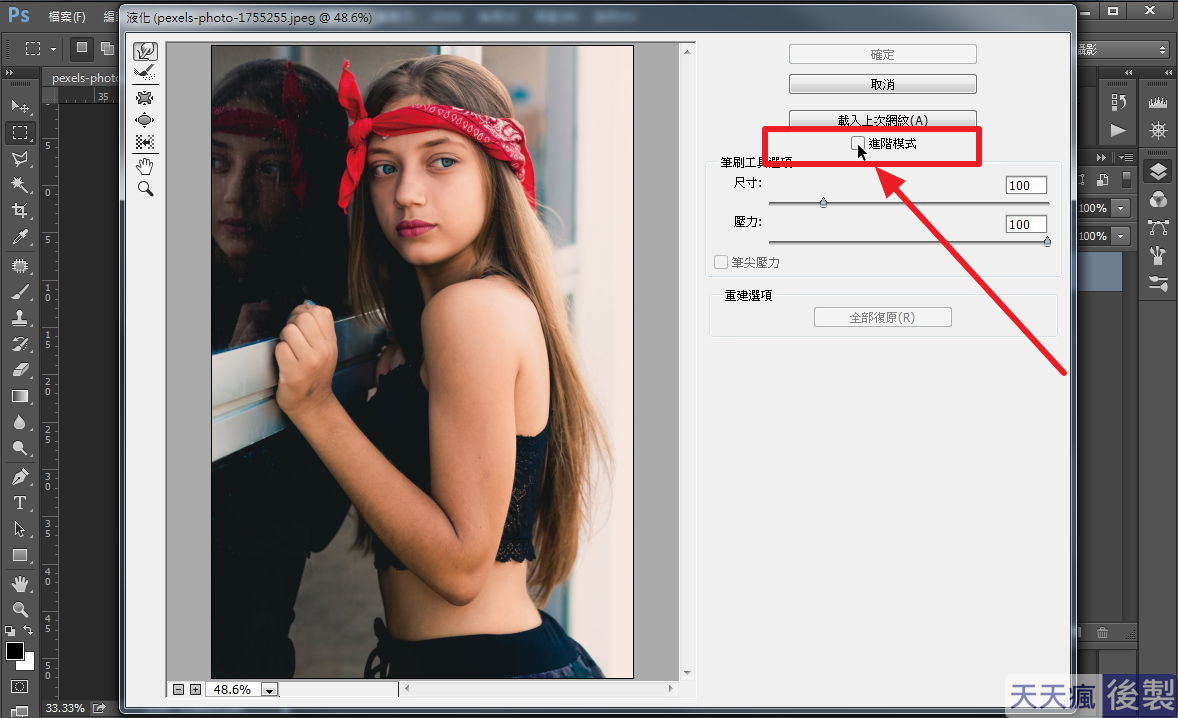Expand the tools panel double arrow
Screen dimensions: 1178x718
coord(9,73)
